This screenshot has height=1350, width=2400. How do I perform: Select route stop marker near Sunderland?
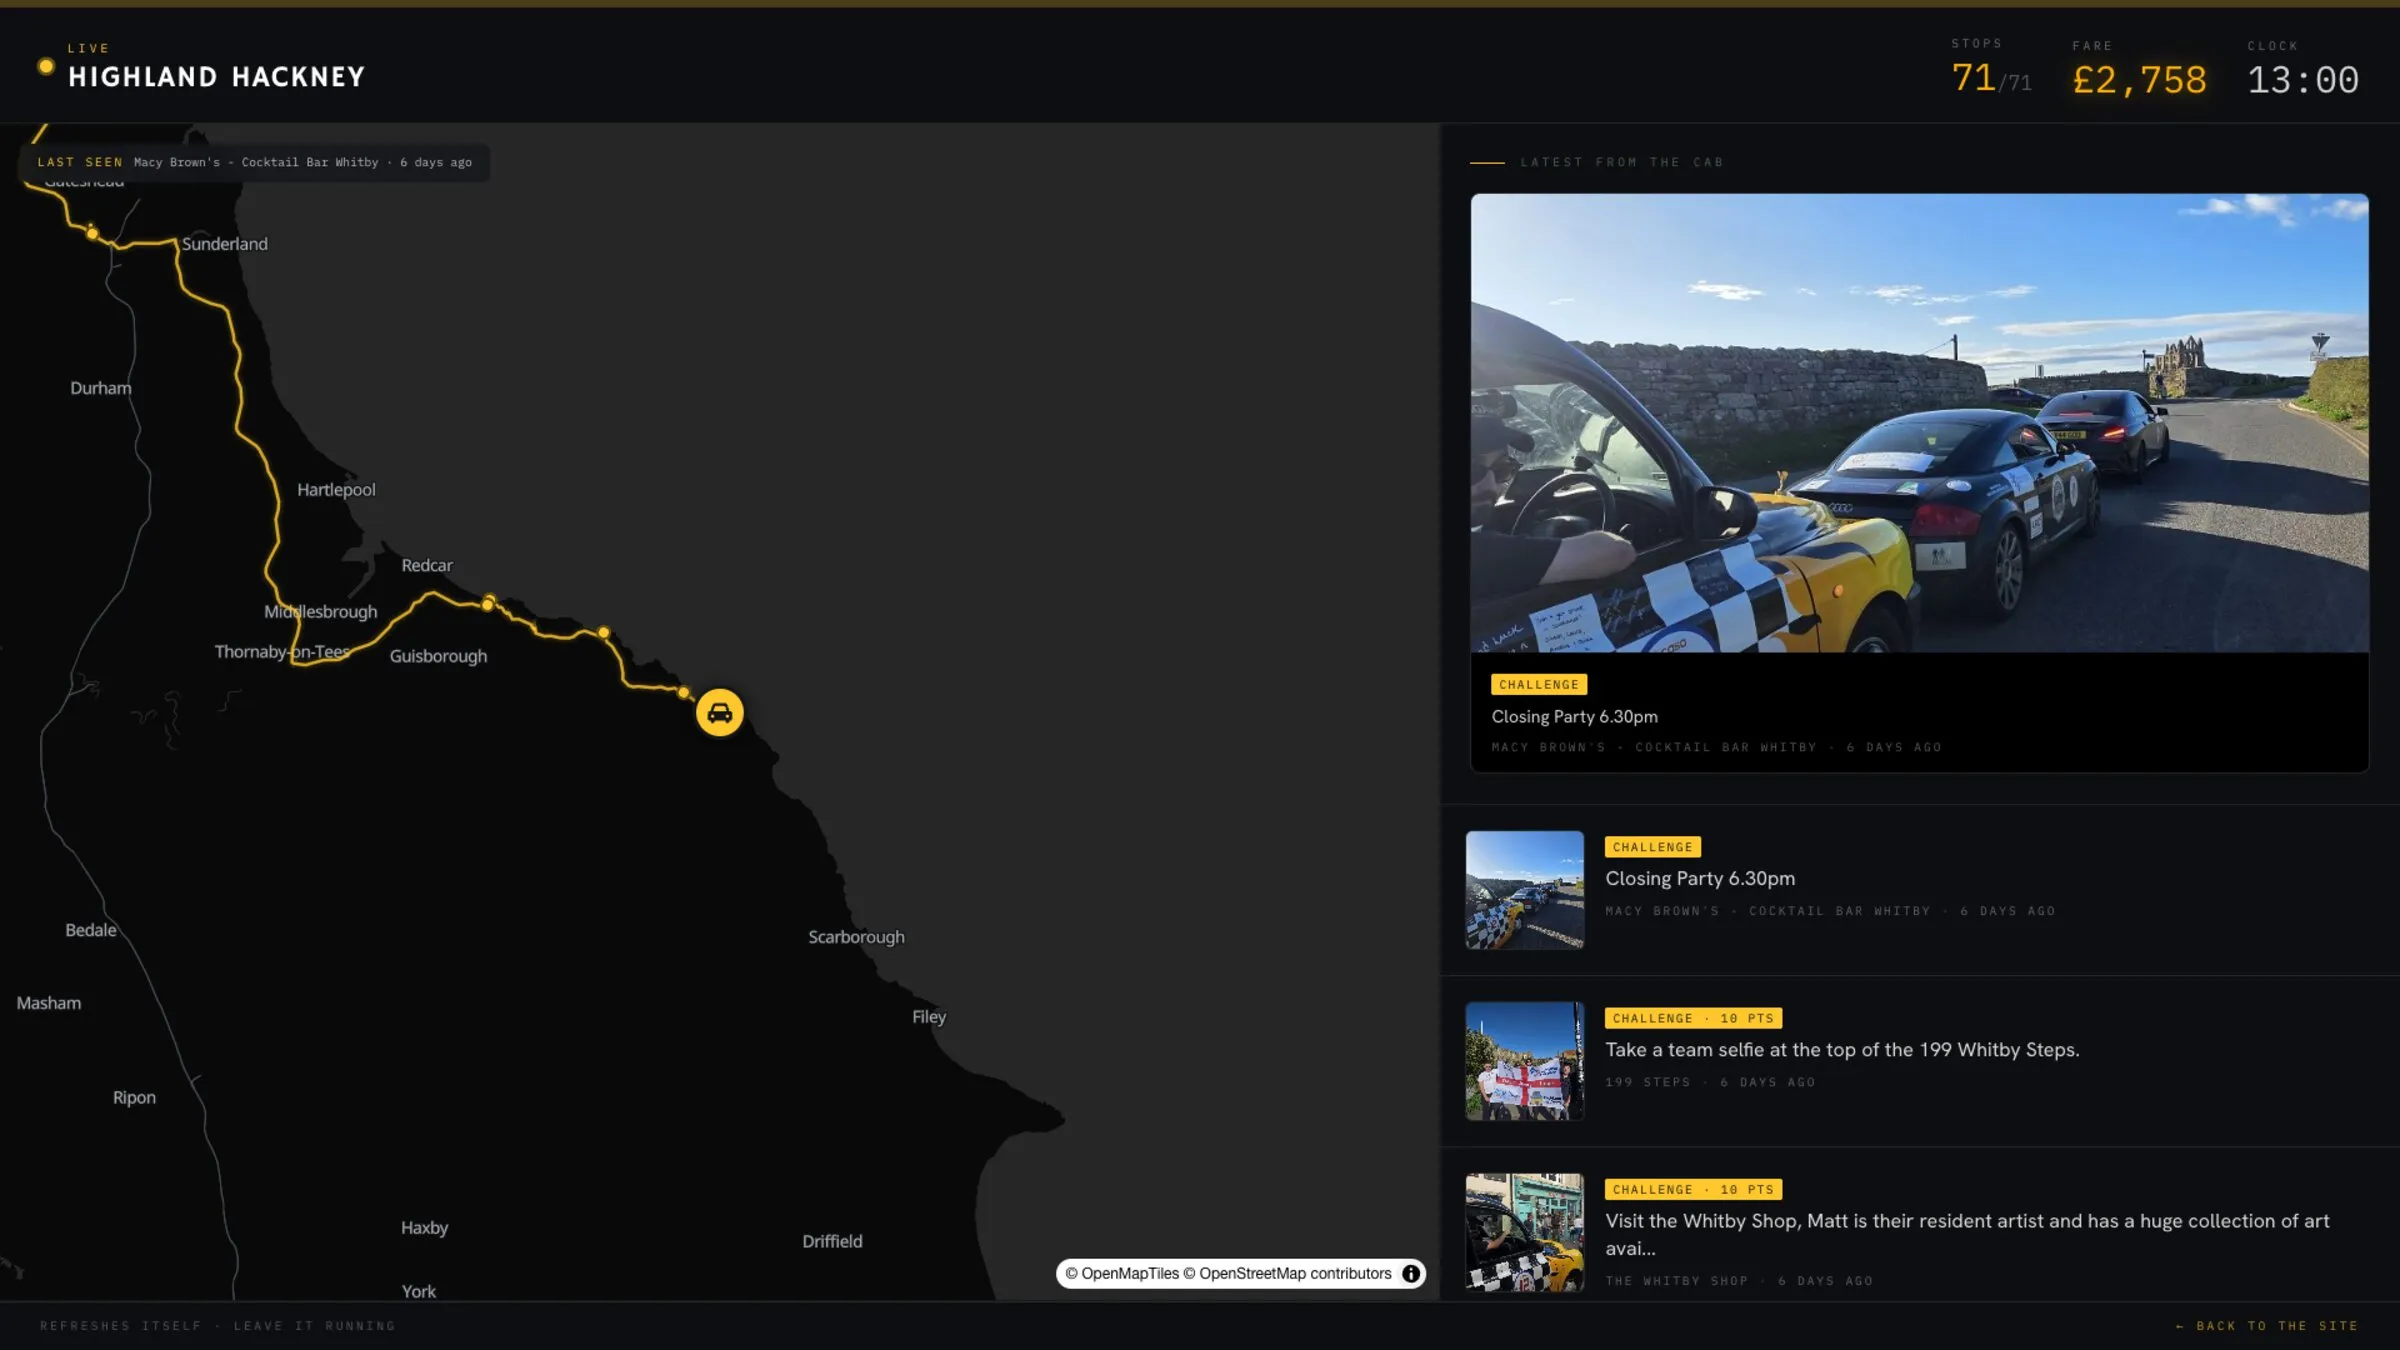(x=92, y=233)
